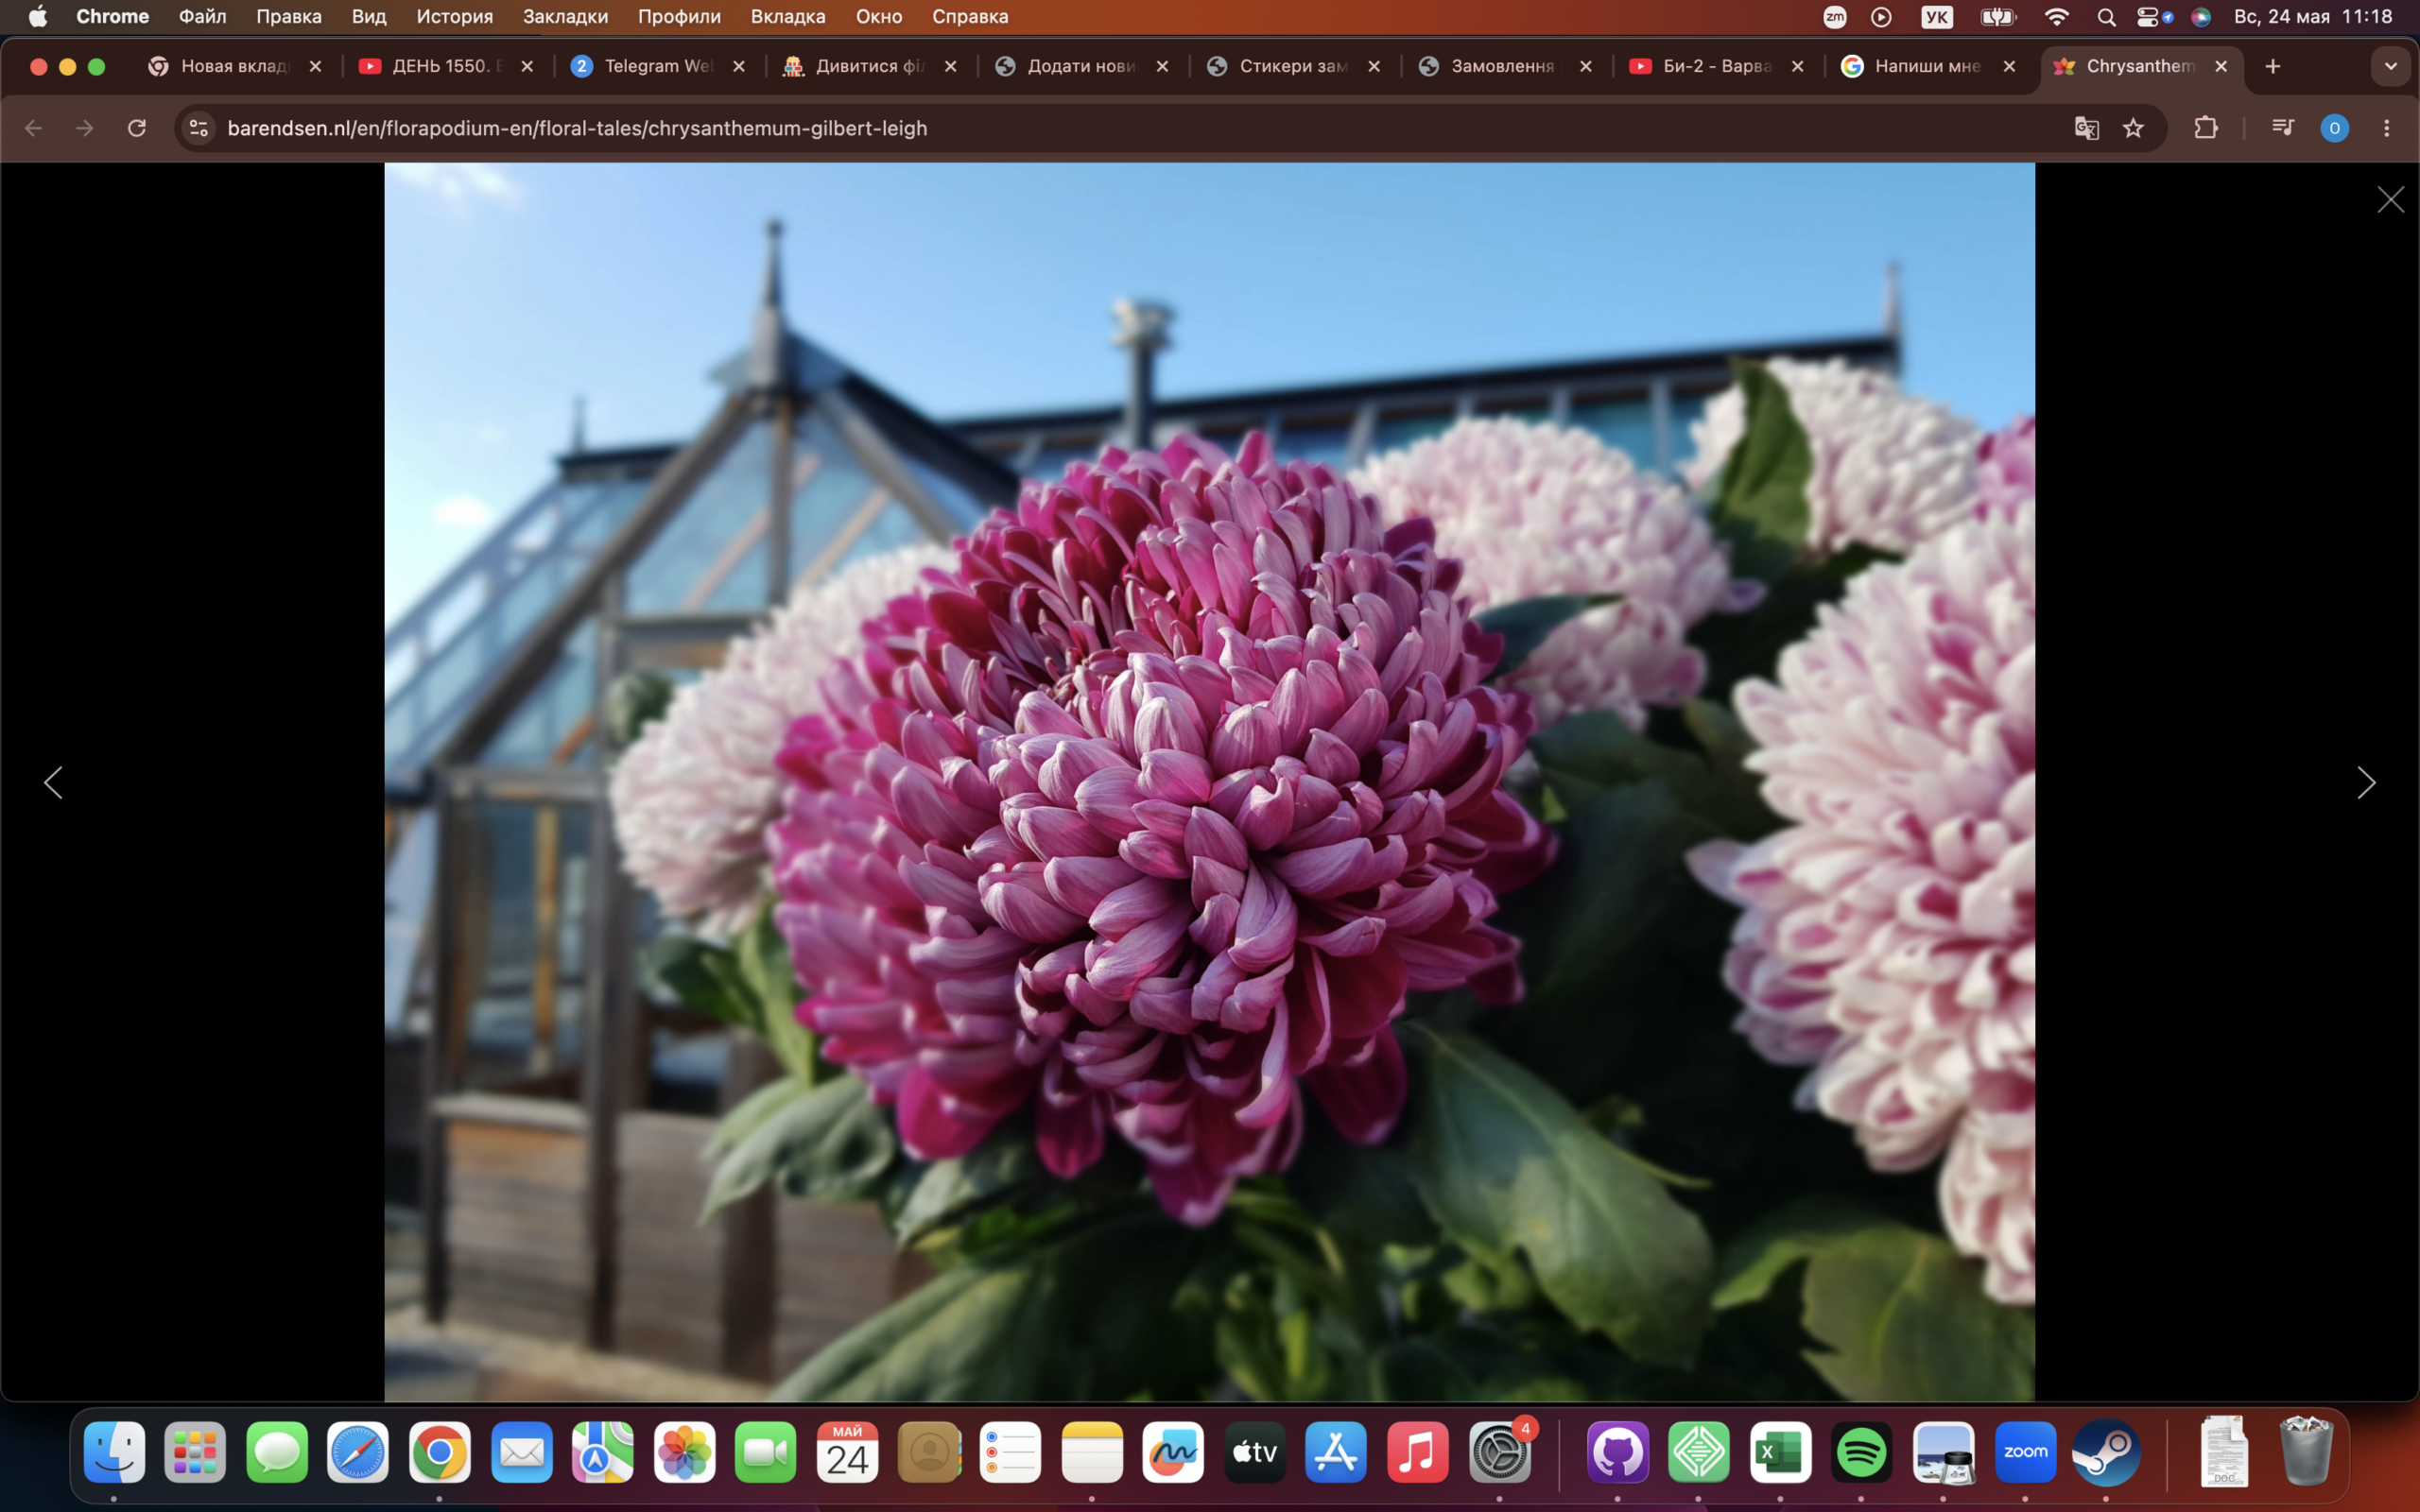Switch to the Telegram Web tab
Screen dimensions: 2420x1512
(659, 66)
